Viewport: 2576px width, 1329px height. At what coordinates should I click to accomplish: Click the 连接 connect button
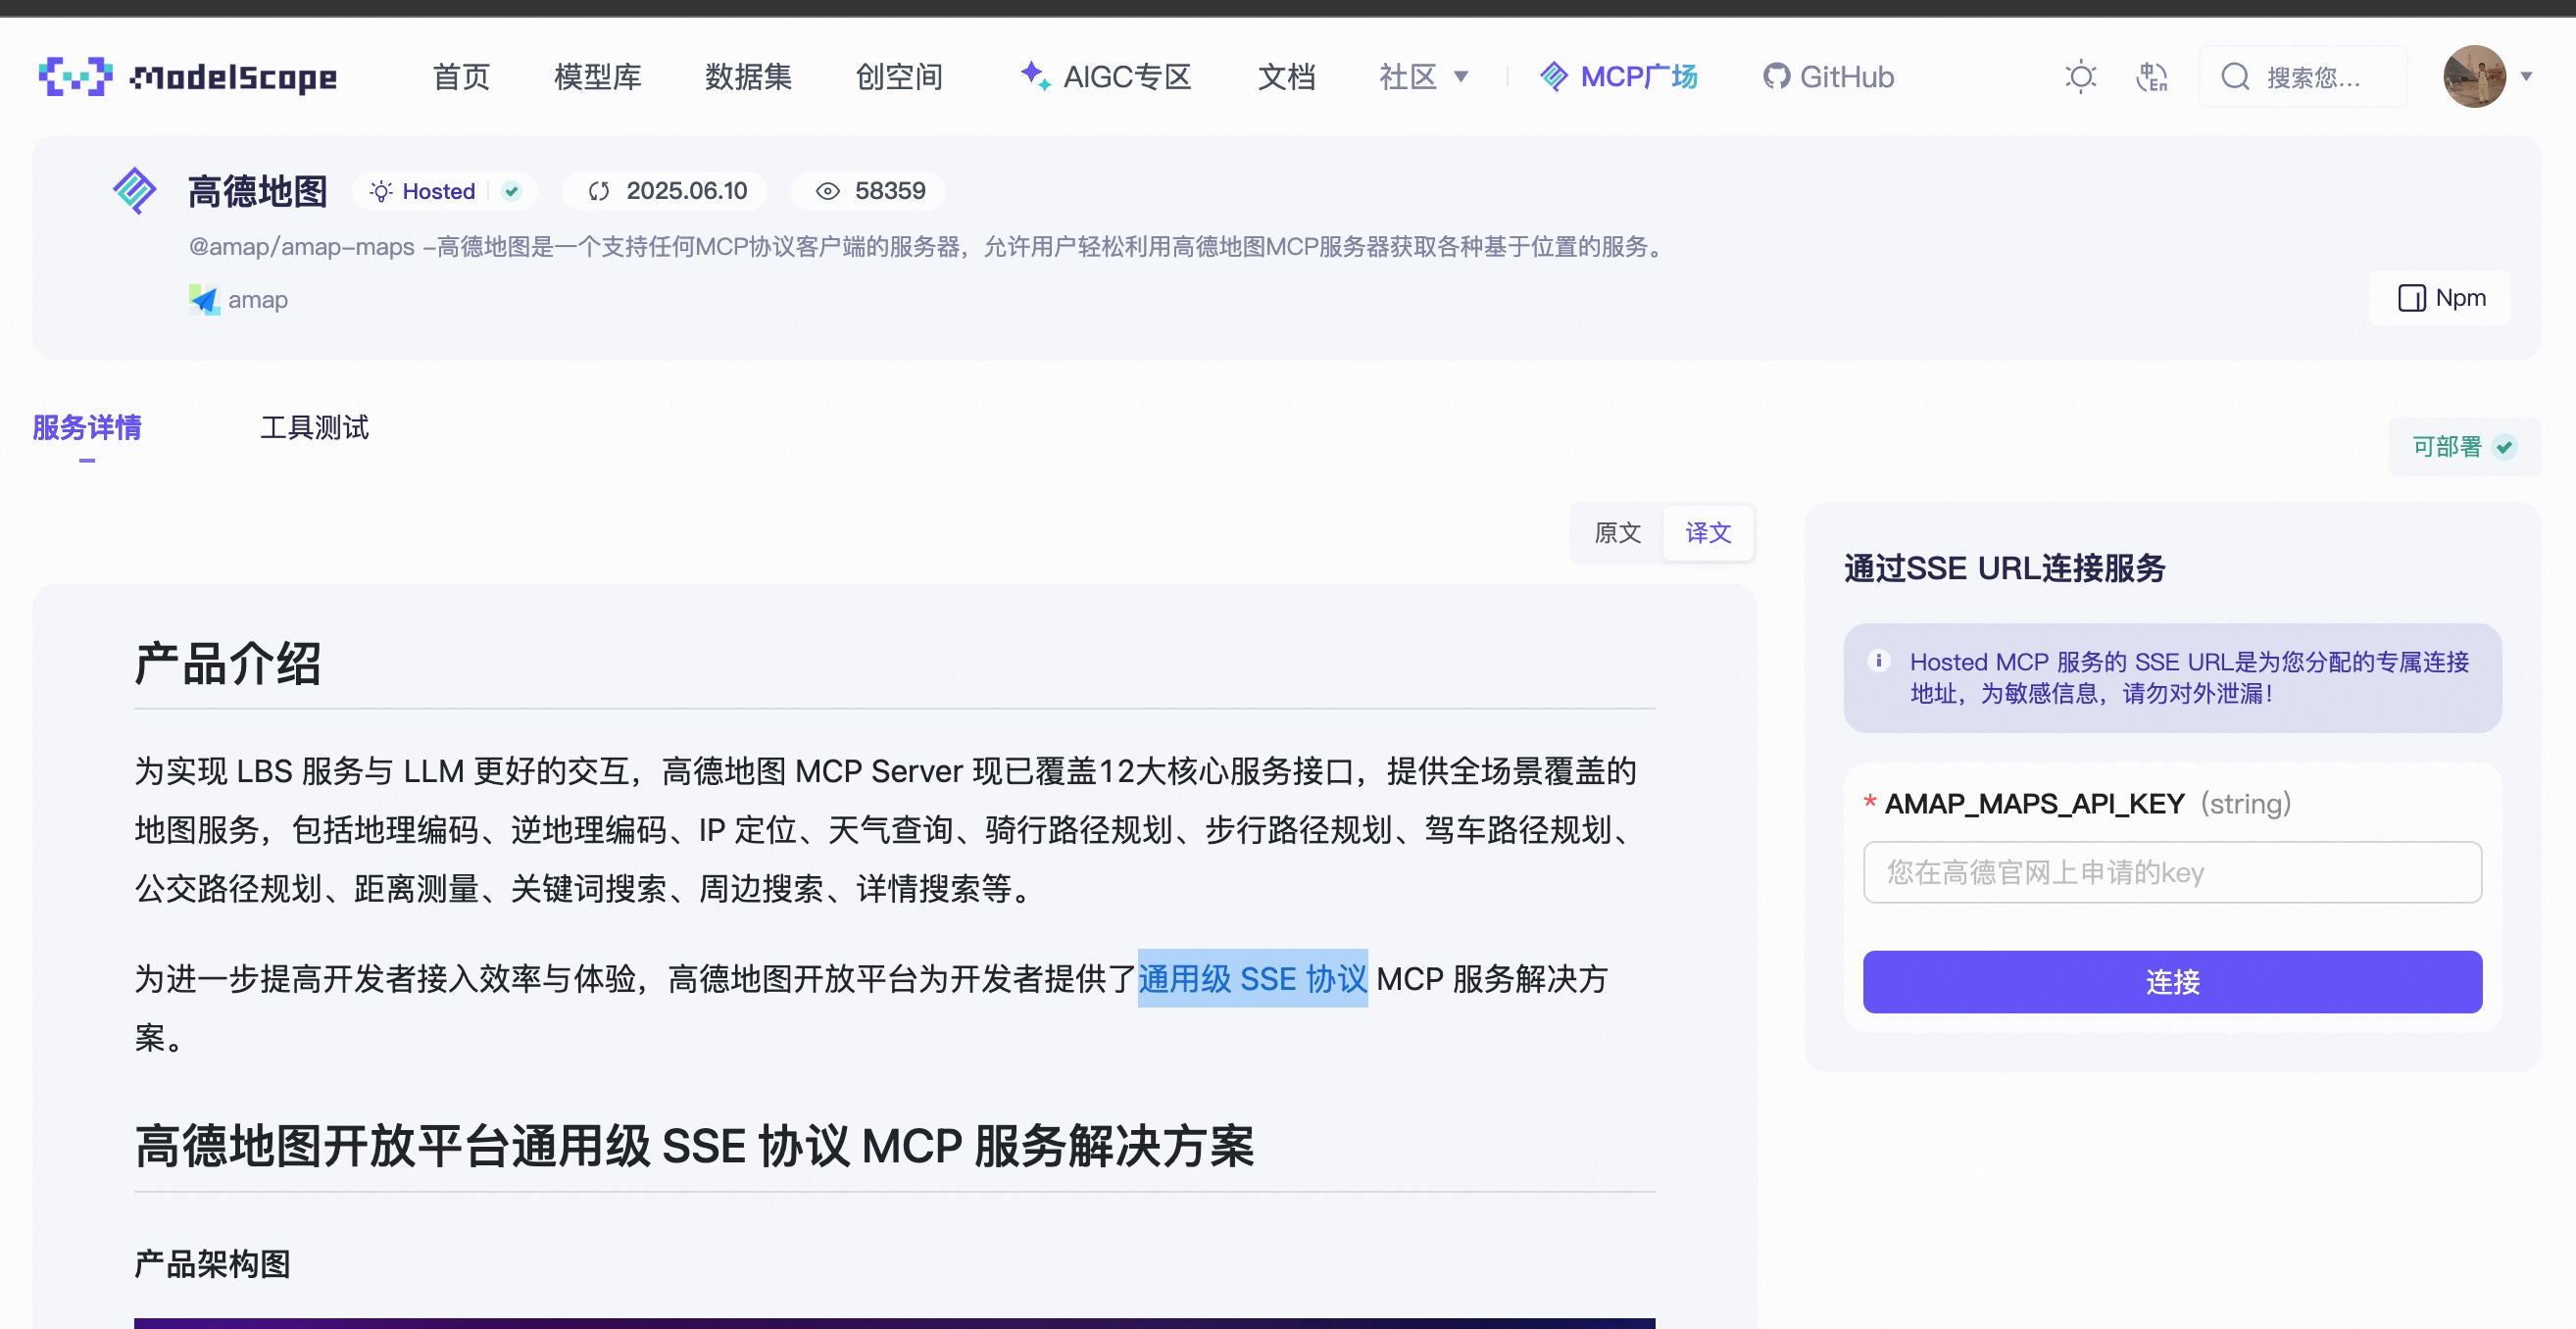click(2172, 982)
